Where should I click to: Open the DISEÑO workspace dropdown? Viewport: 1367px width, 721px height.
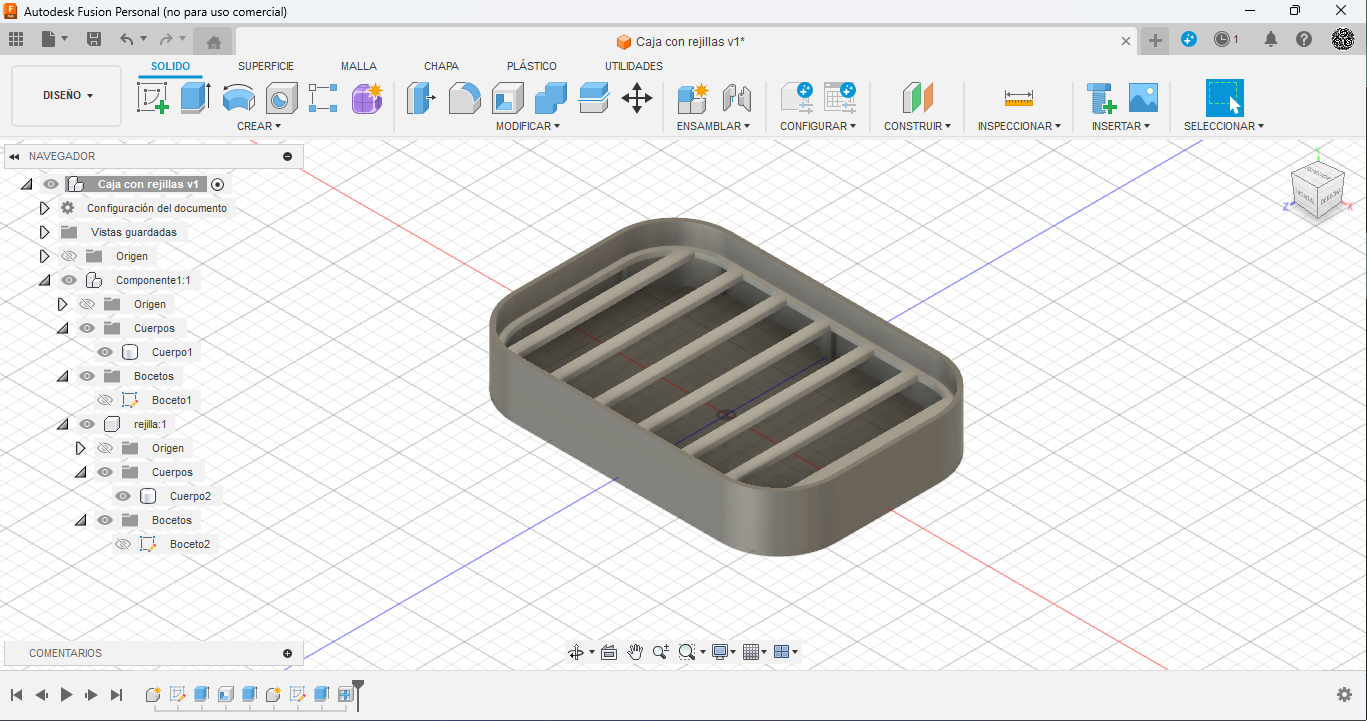tap(67, 96)
